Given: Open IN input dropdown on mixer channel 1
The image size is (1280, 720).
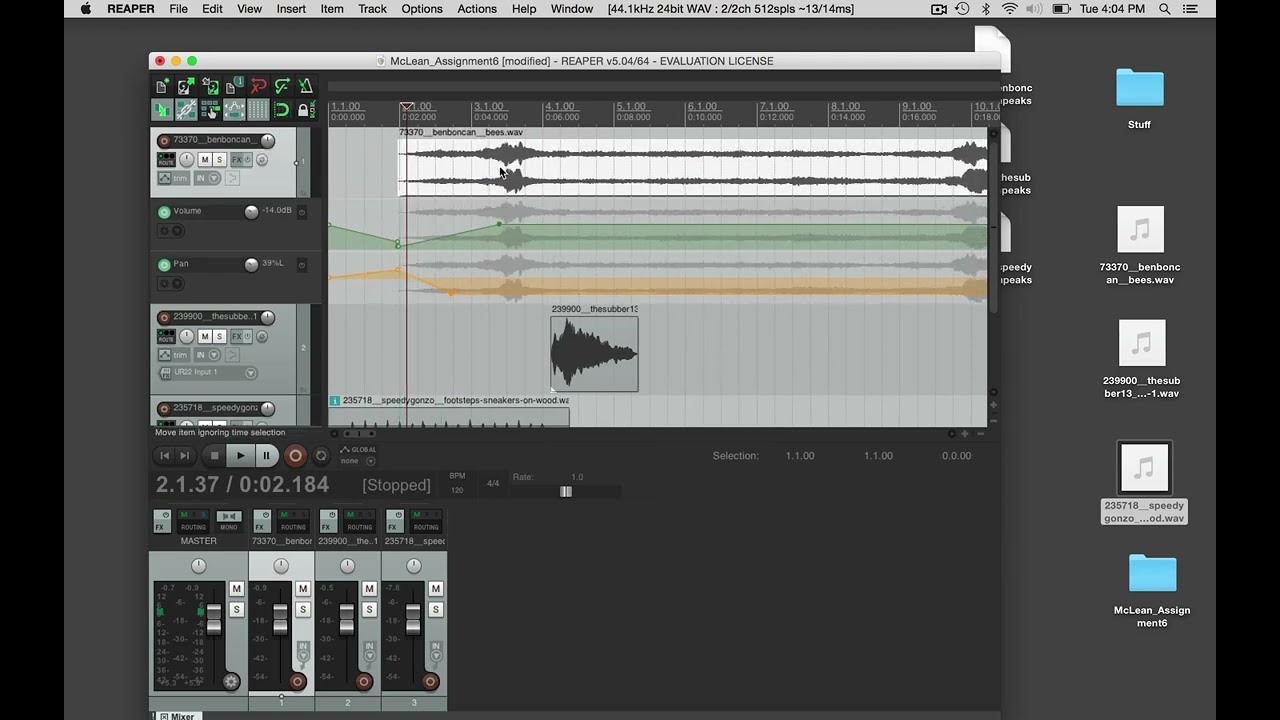Looking at the screenshot, I should 303,651.
